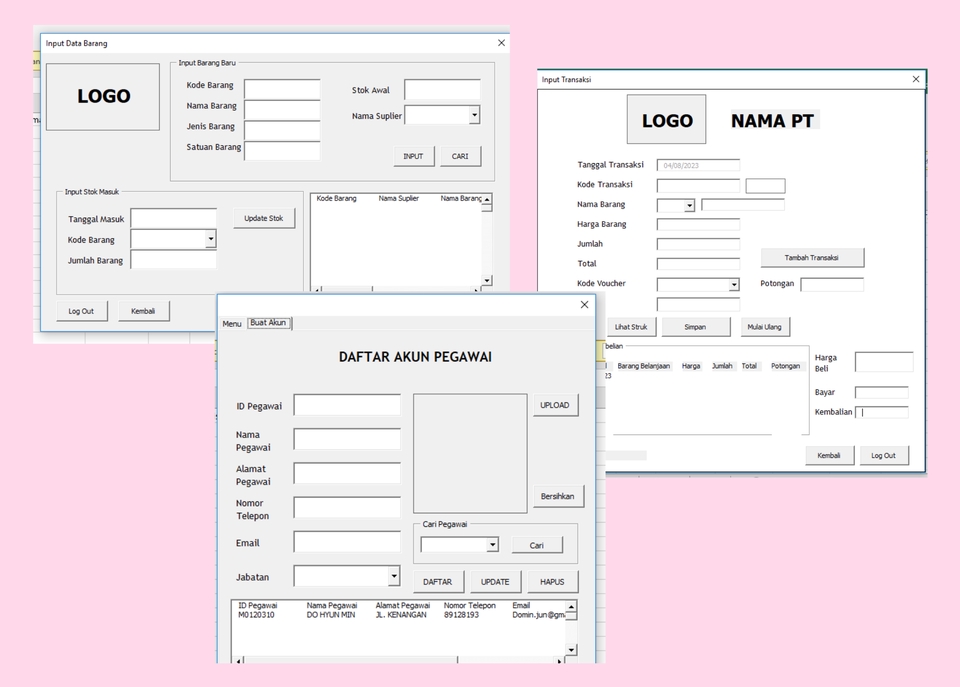This screenshot has height=687, width=960.
Task: Click the Stok Awal input field
Action: pos(442,89)
